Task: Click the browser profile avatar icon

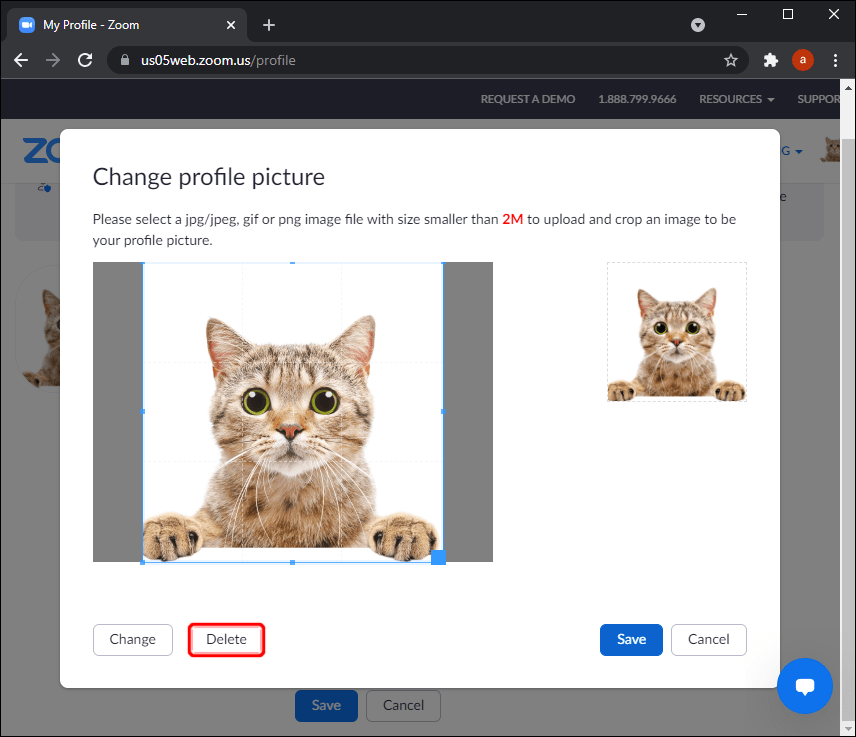Action: coord(803,60)
